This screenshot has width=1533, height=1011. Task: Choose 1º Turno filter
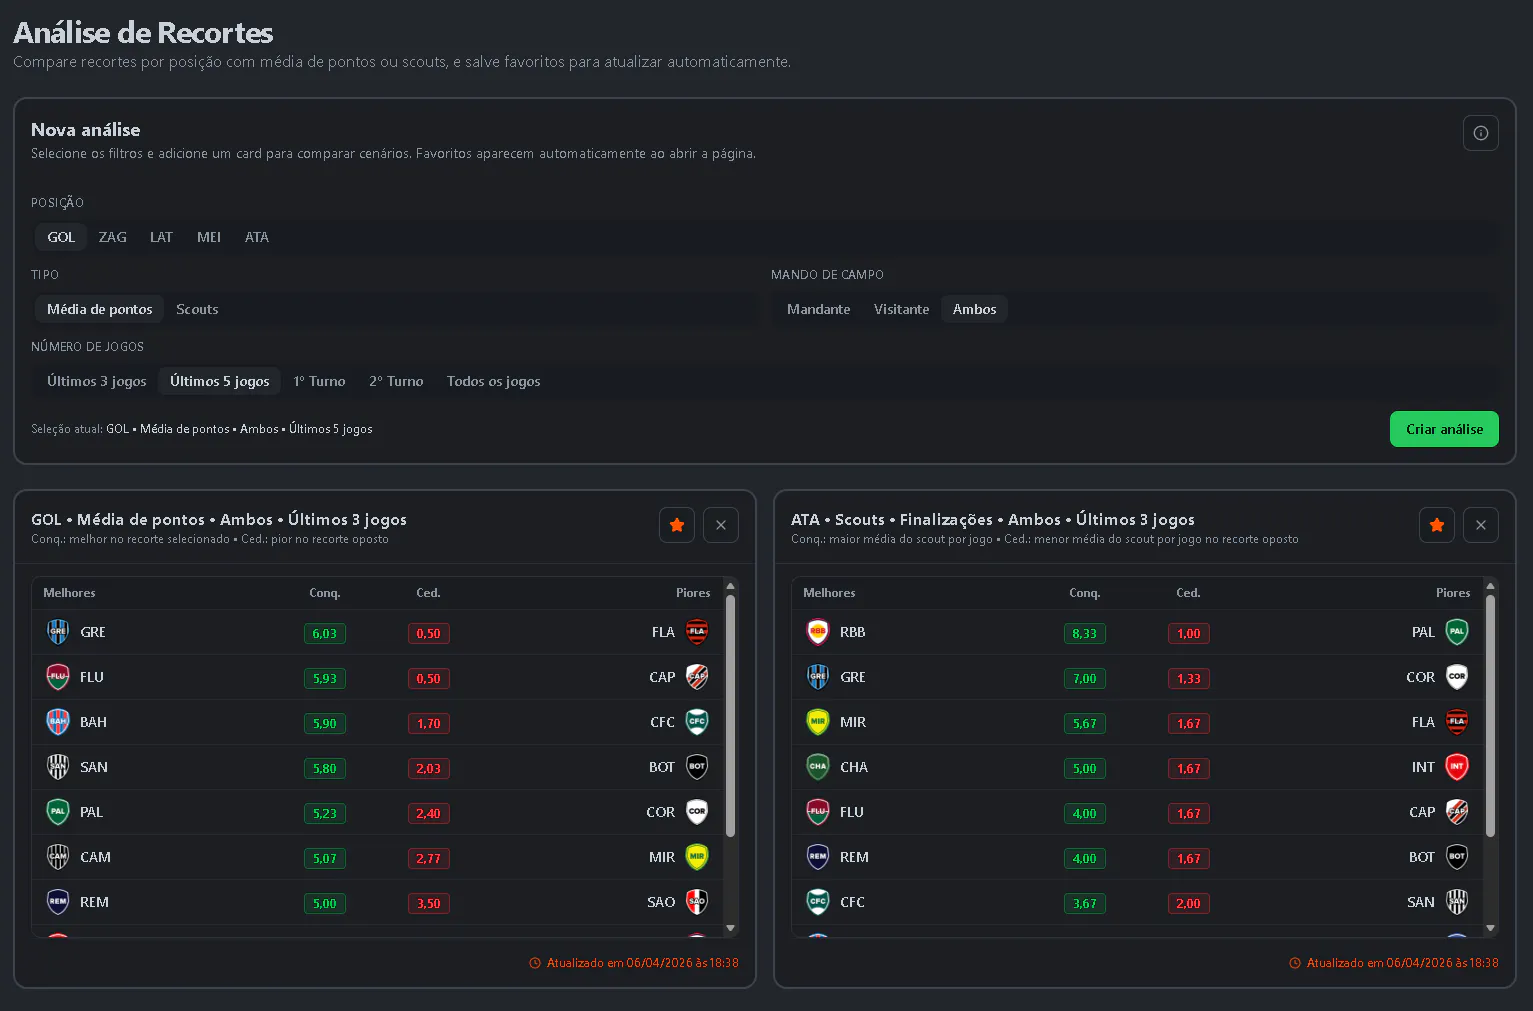[319, 381]
